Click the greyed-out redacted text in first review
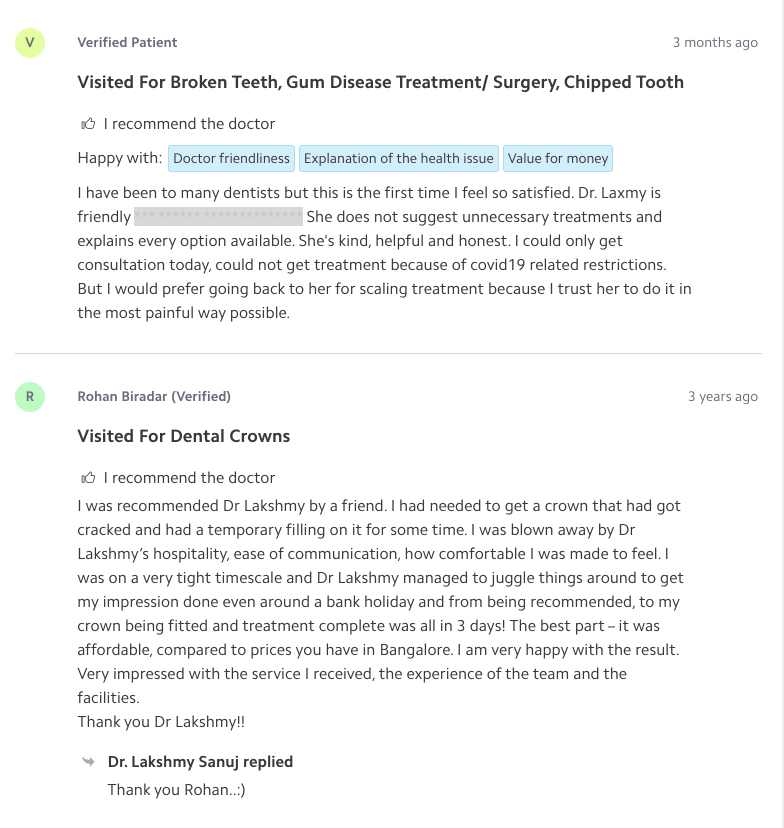This screenshot has width=784, height=828. pyautogui.click(x=218, y=217)
